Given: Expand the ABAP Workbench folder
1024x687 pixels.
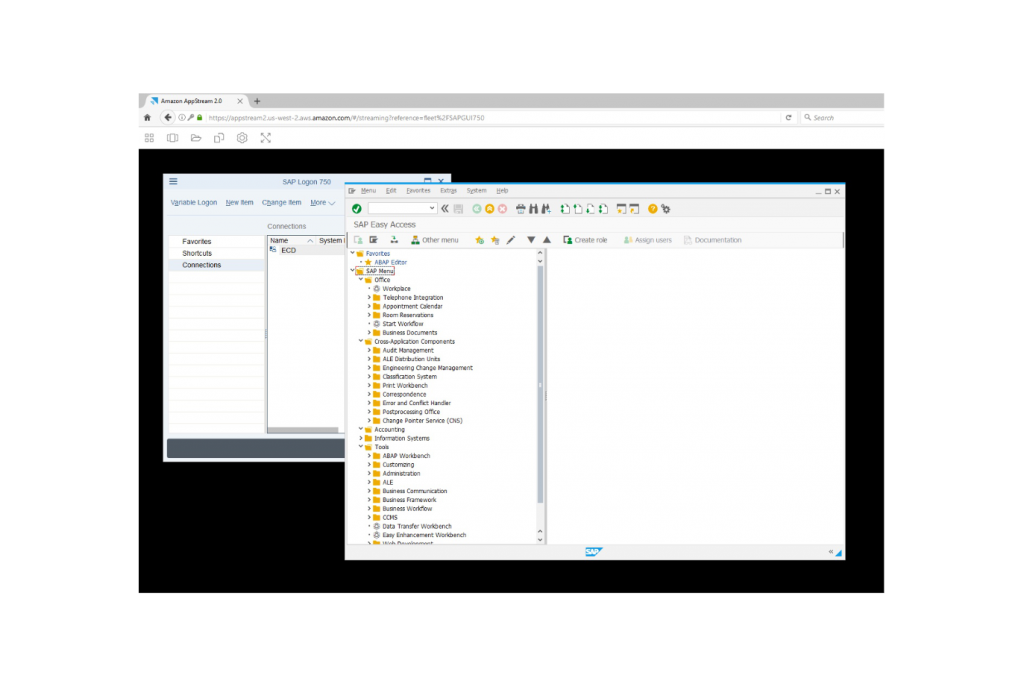Looking at the screenshot, I should (x=369, y=456).
